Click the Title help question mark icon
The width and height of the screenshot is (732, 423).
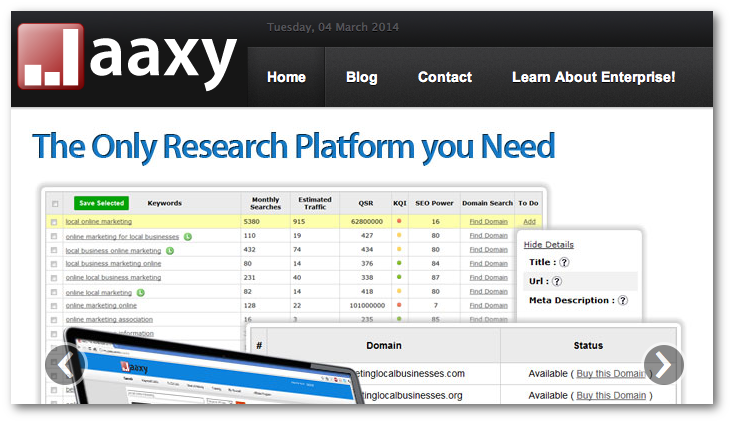tap(564, 262)
